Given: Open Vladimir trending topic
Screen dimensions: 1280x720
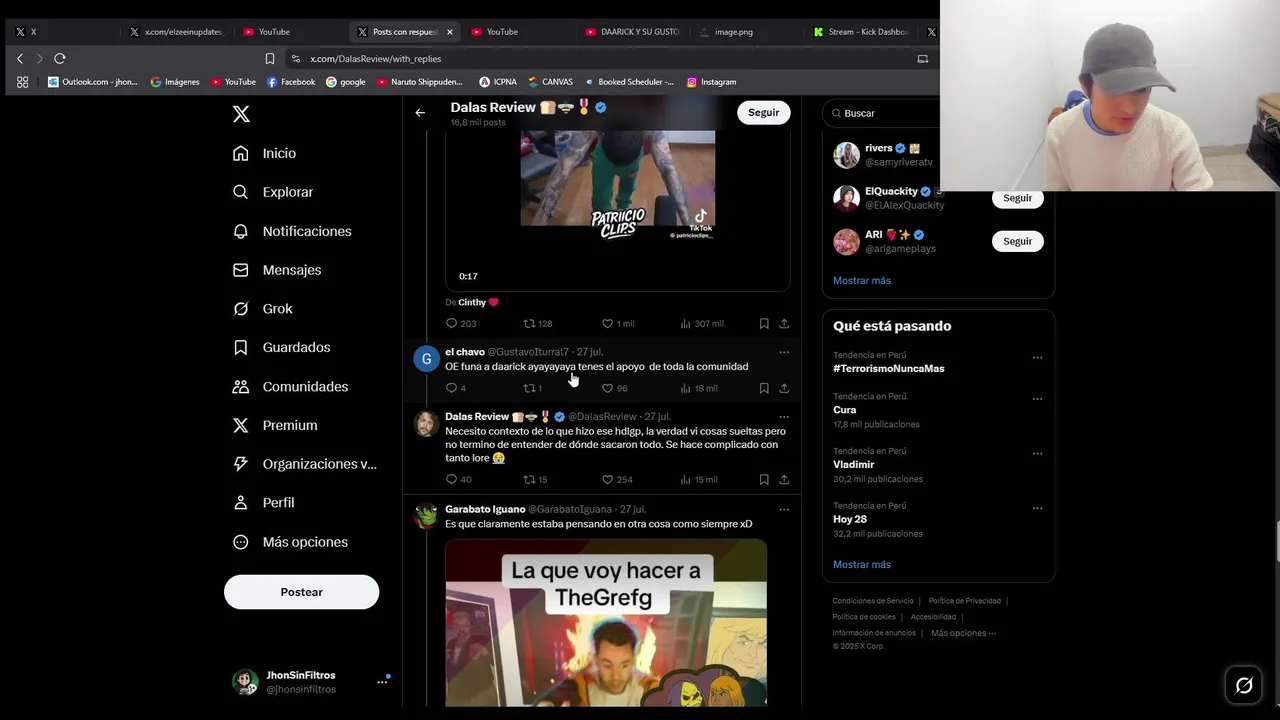Looking at the screenshot, I should [x=853, y=464].
